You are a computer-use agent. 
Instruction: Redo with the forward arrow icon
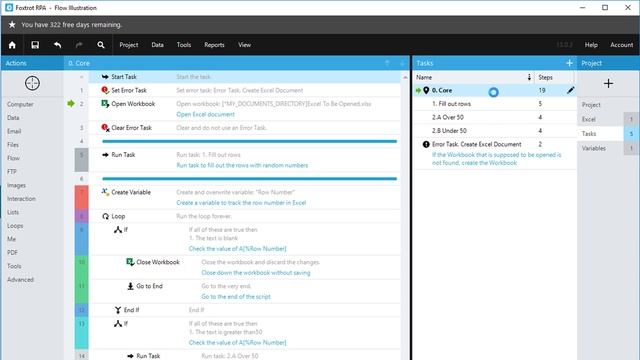pos(79,45)
